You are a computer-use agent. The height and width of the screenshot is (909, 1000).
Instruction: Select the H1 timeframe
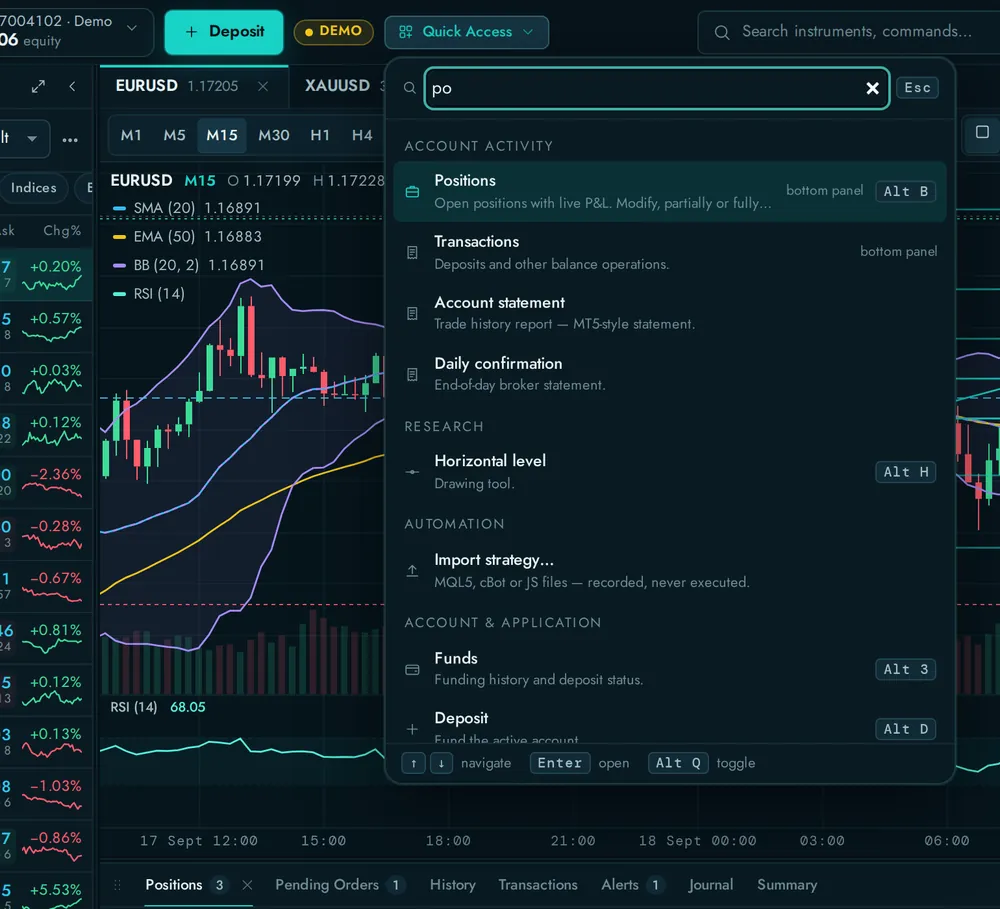[320, 135]
